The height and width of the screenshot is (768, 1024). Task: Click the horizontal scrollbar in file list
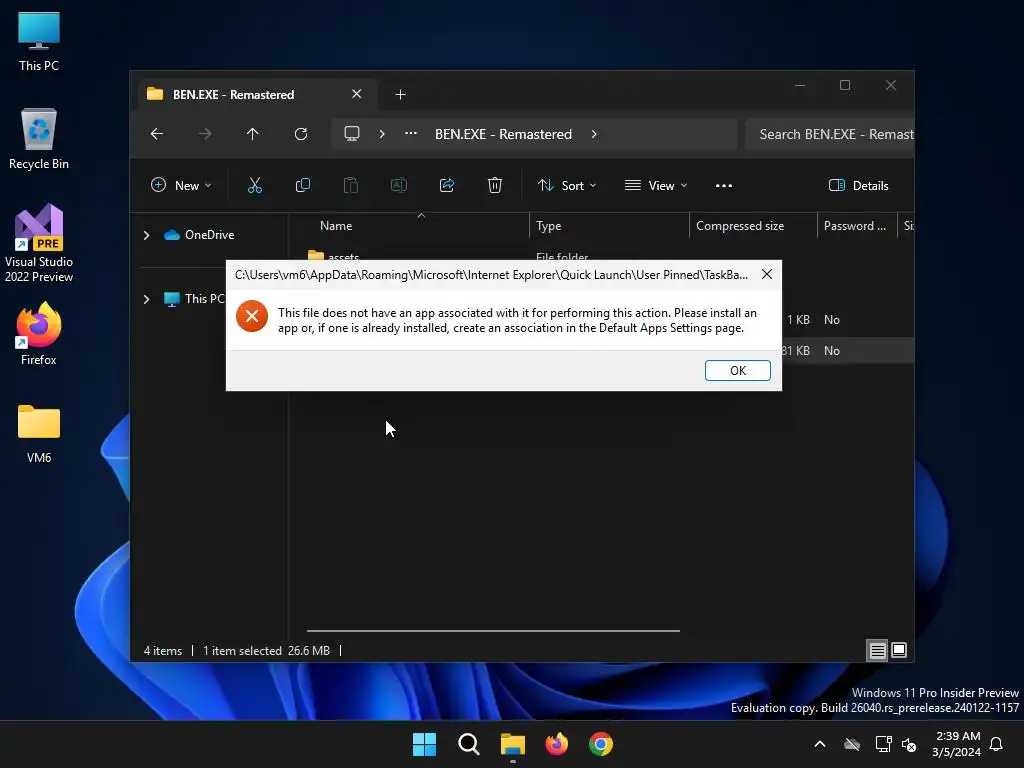coord(493,631)
